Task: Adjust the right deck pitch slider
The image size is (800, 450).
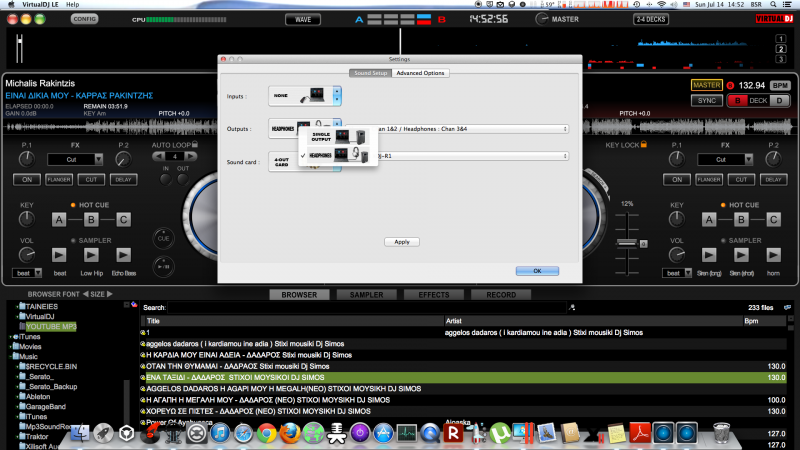Action: tap(627, 243)
